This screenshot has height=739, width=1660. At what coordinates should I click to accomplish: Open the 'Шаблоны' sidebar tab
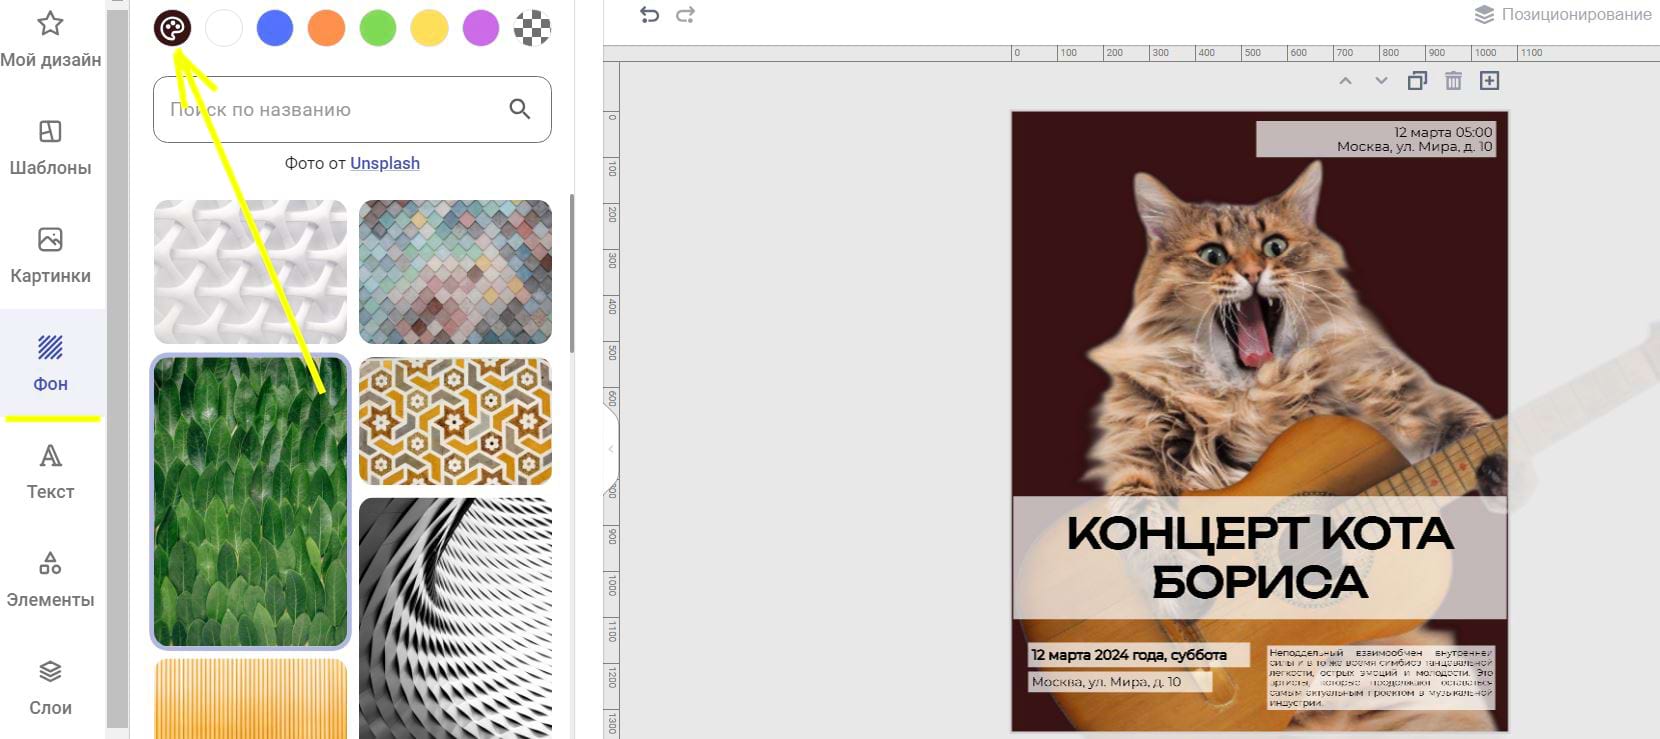point(50,148)
